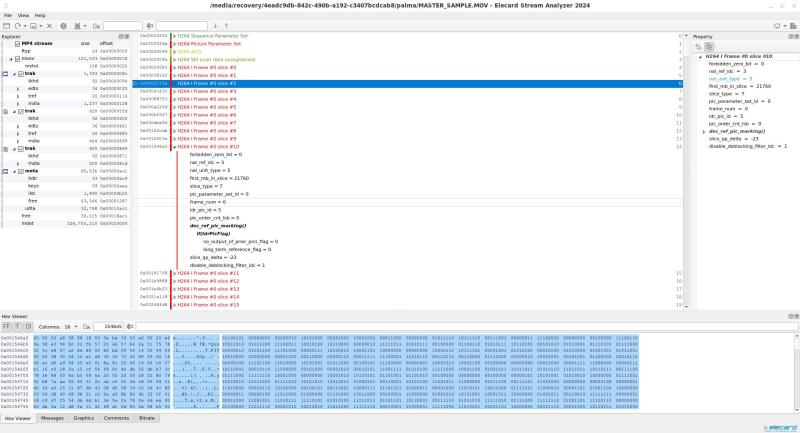Click the save toolbar icon
This screenshot has height=433, width=800.
[33, 26]
